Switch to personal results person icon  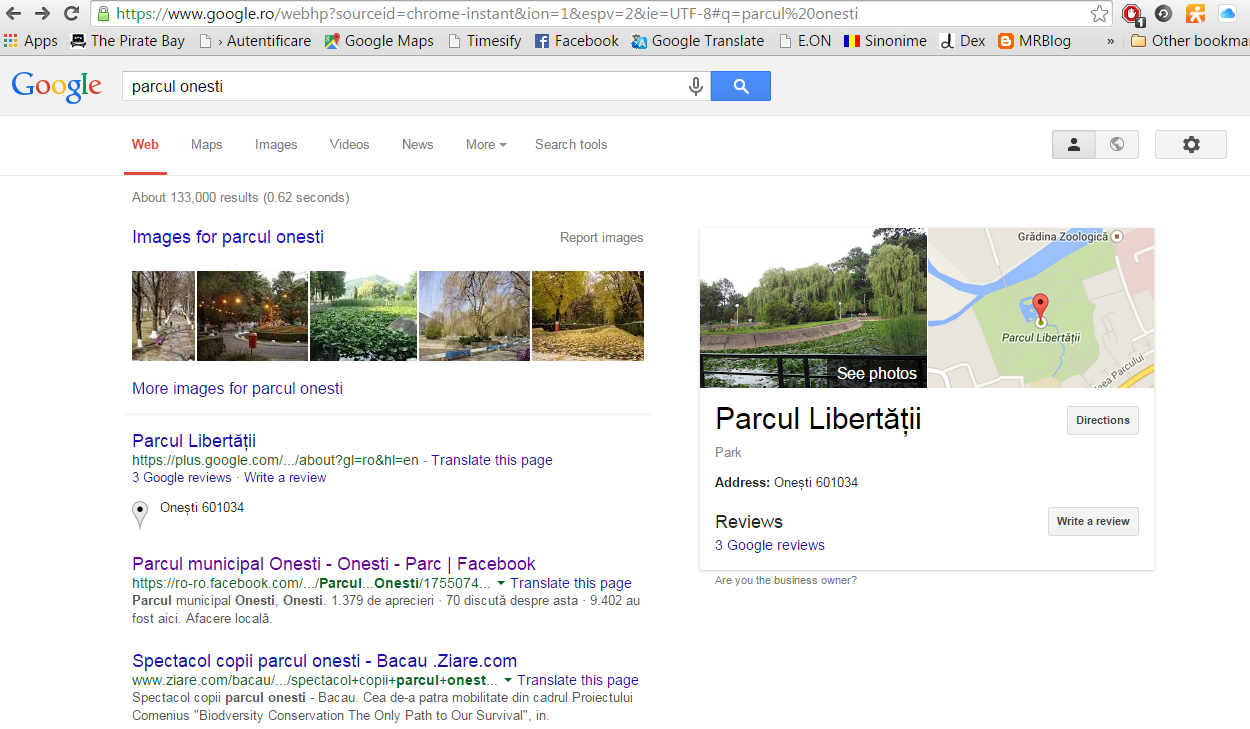[1074, 145]
